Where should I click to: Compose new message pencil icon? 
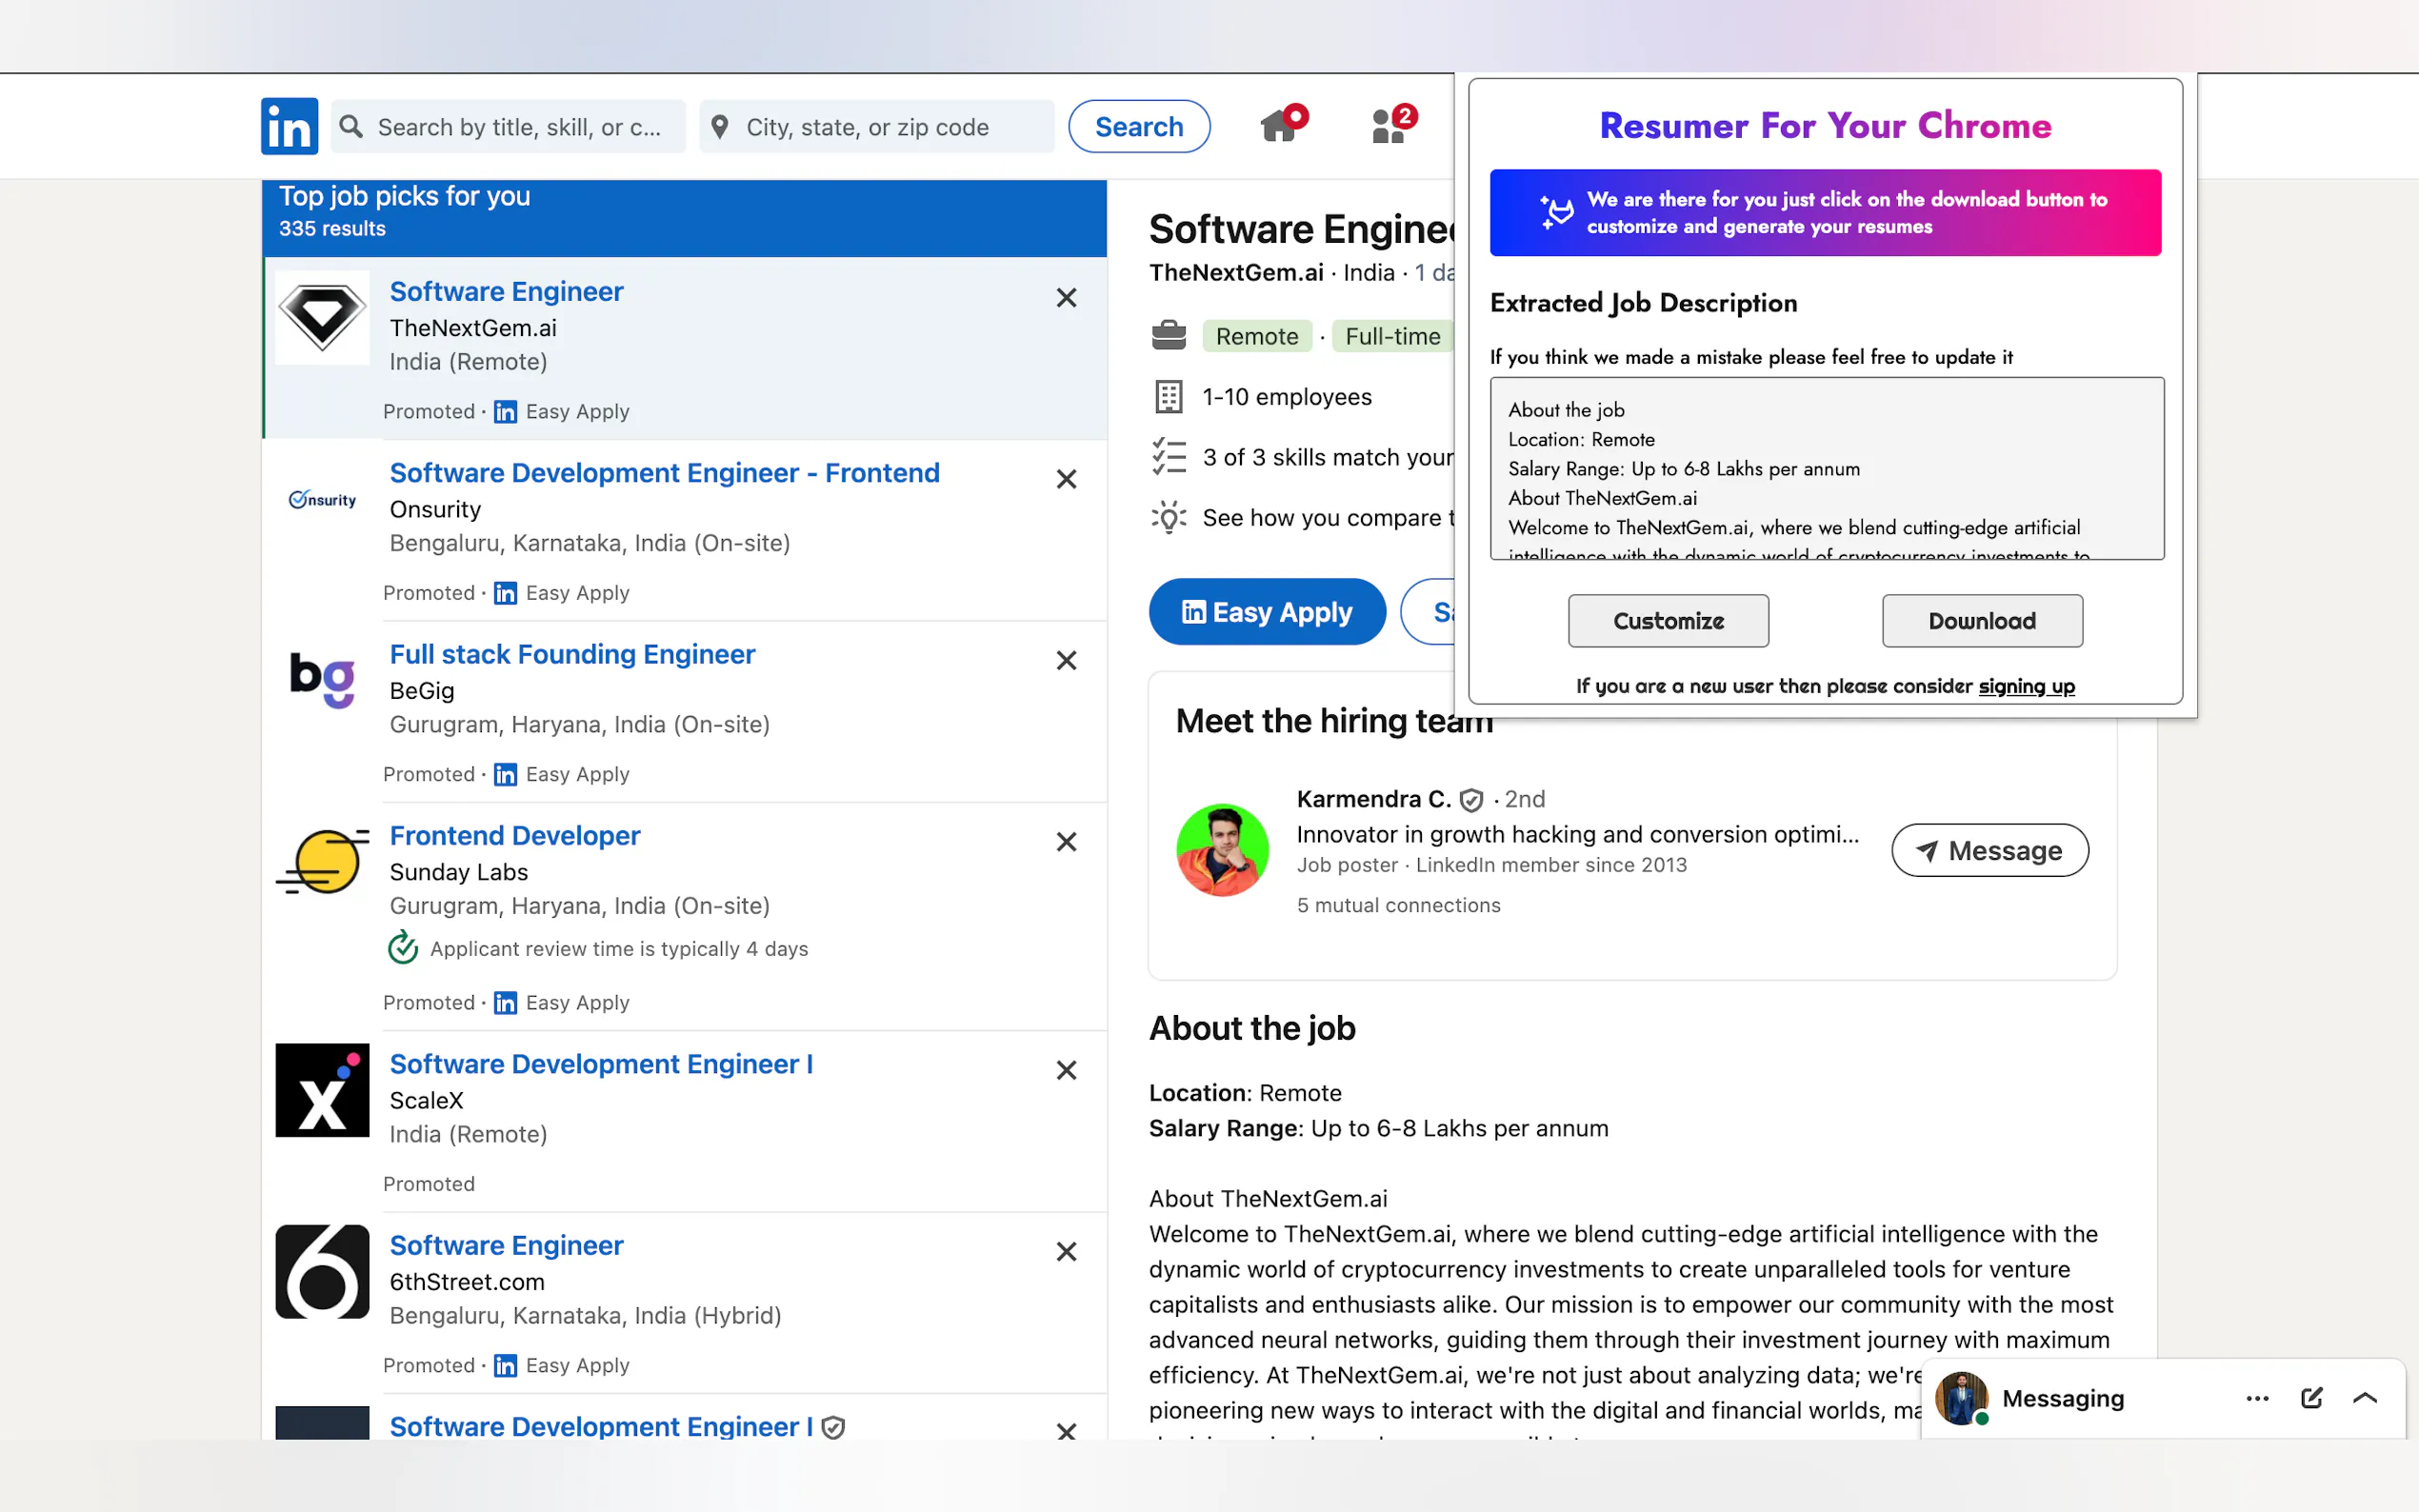click(2311, 1398)
